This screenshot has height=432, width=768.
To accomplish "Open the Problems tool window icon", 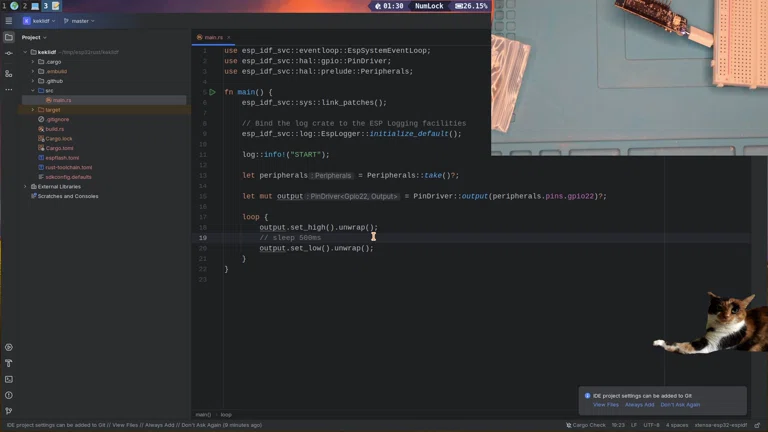I will pyautogui.click(x=9, y=395).
